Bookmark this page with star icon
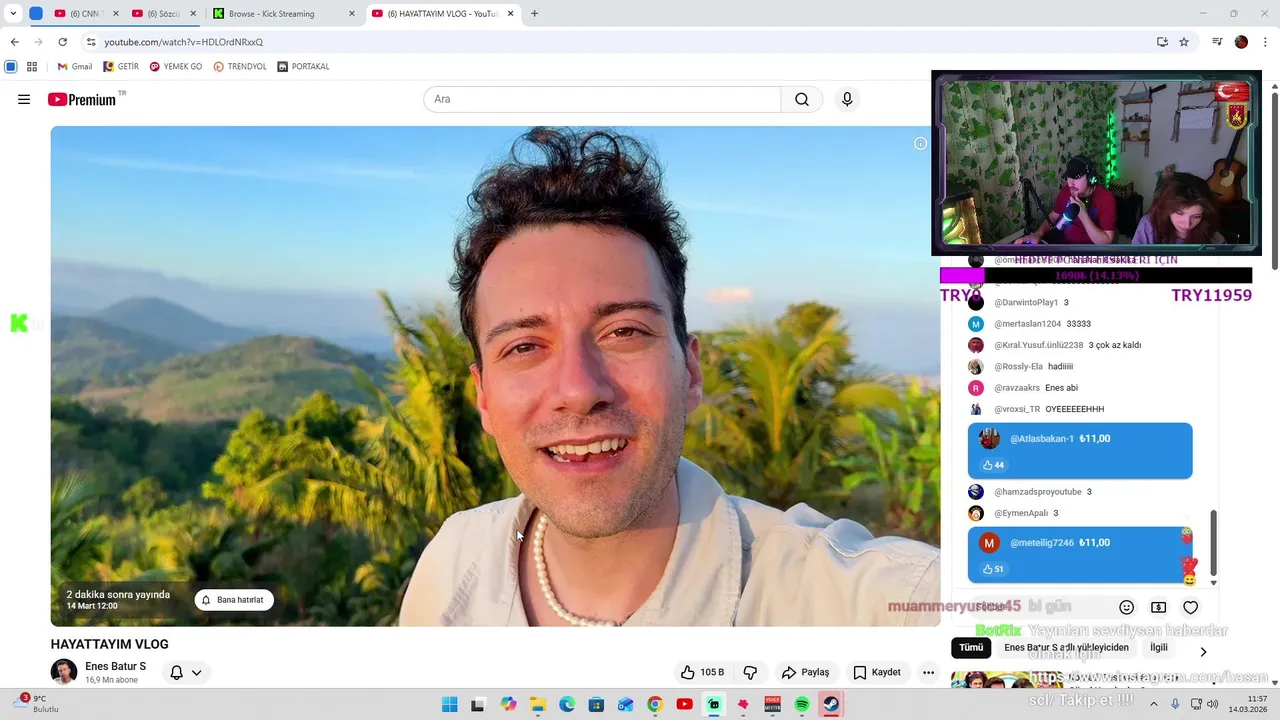1280x720 pixels. (x=1184, y=42)
